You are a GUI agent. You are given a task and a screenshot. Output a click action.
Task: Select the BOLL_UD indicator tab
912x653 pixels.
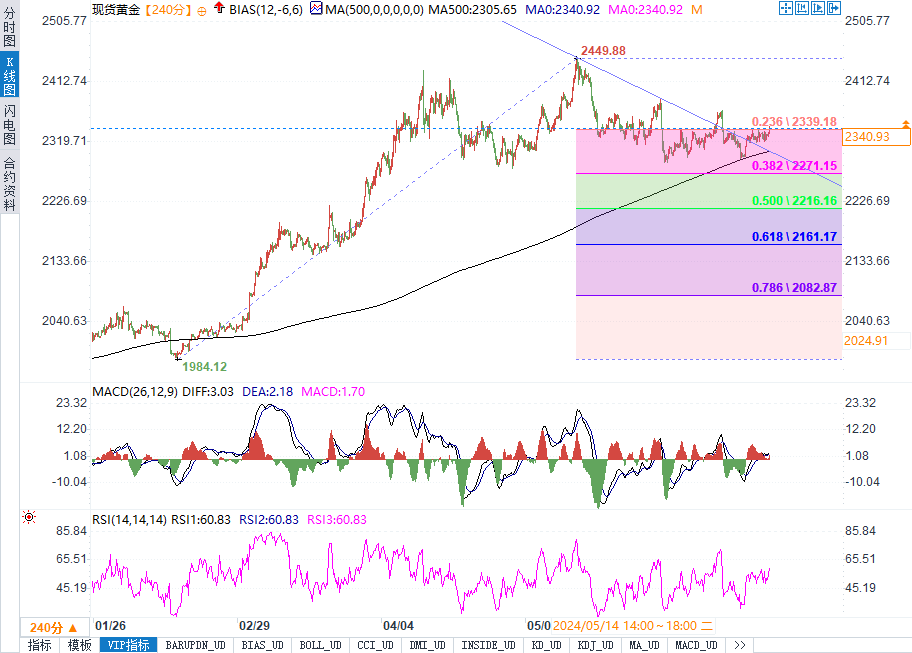click(320, 645)
